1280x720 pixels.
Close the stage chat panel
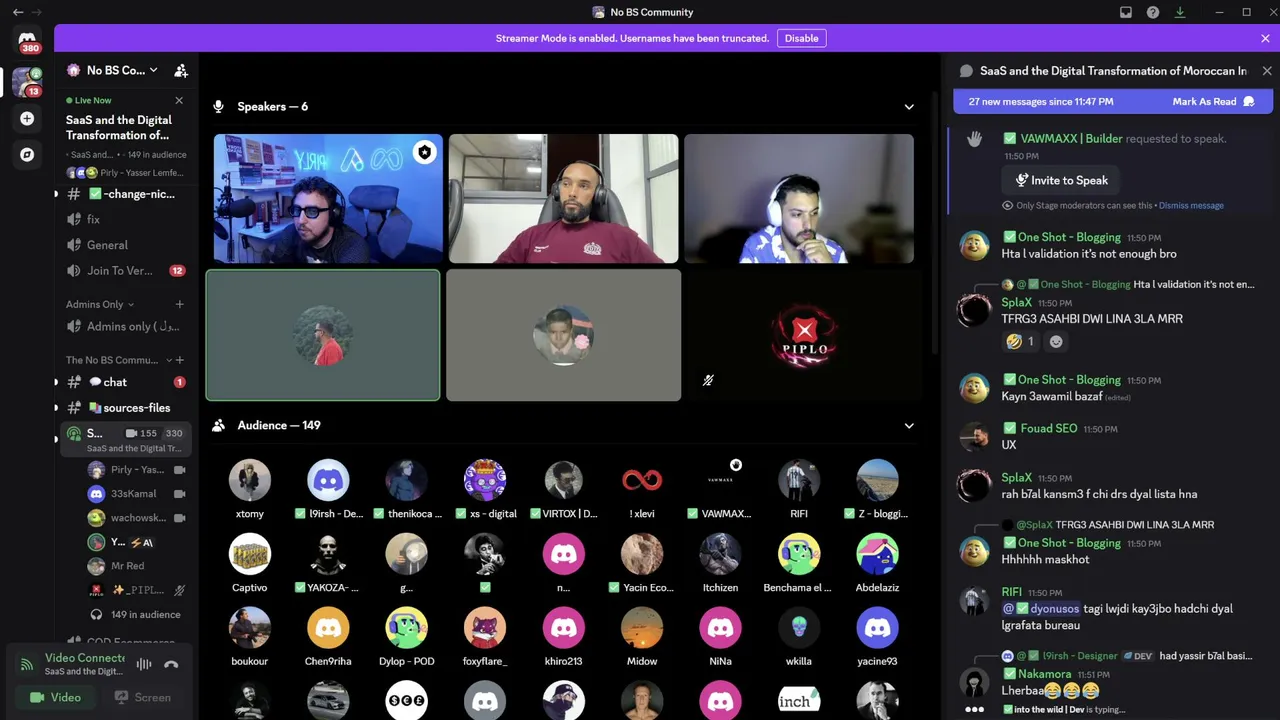pyautogui.click(x=1267, y=71)
